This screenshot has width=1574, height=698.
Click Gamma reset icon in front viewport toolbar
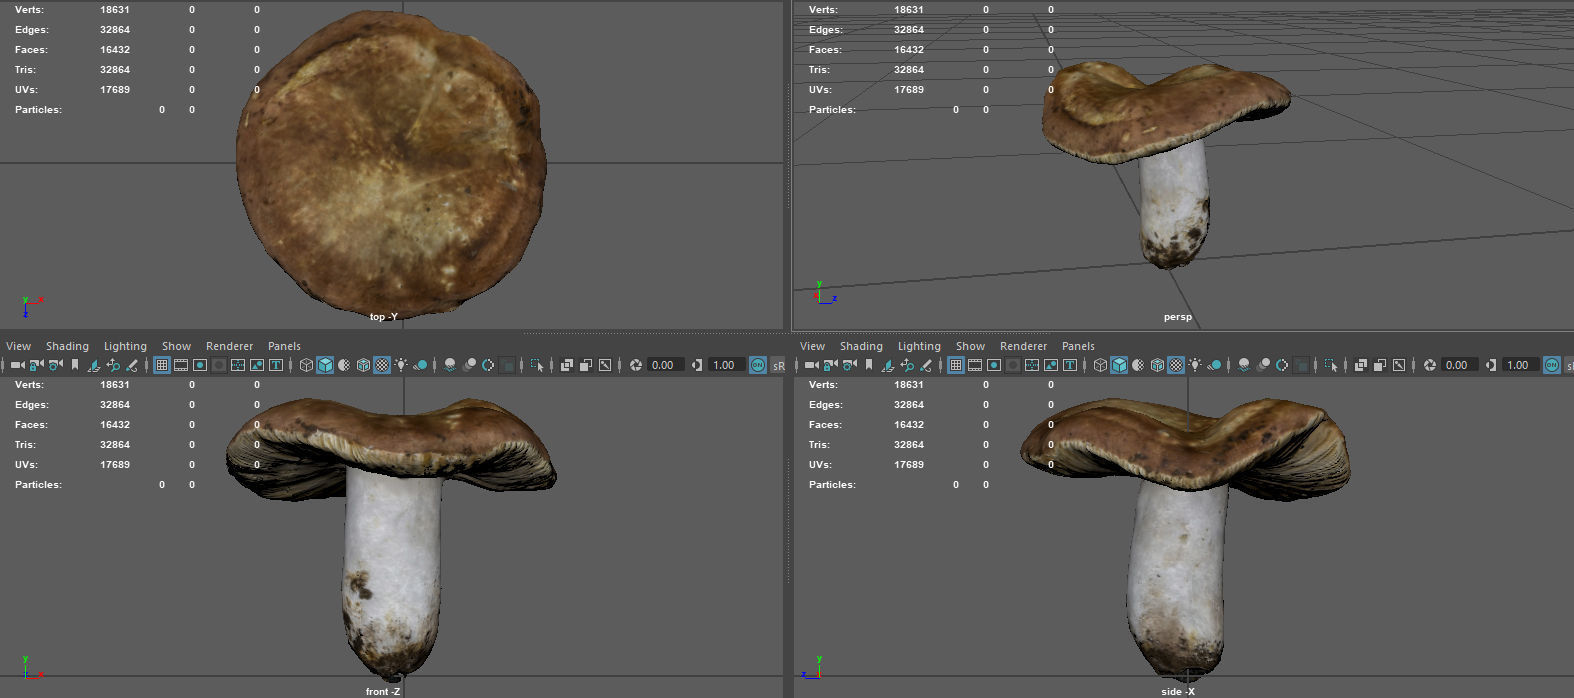pos(697,365)
